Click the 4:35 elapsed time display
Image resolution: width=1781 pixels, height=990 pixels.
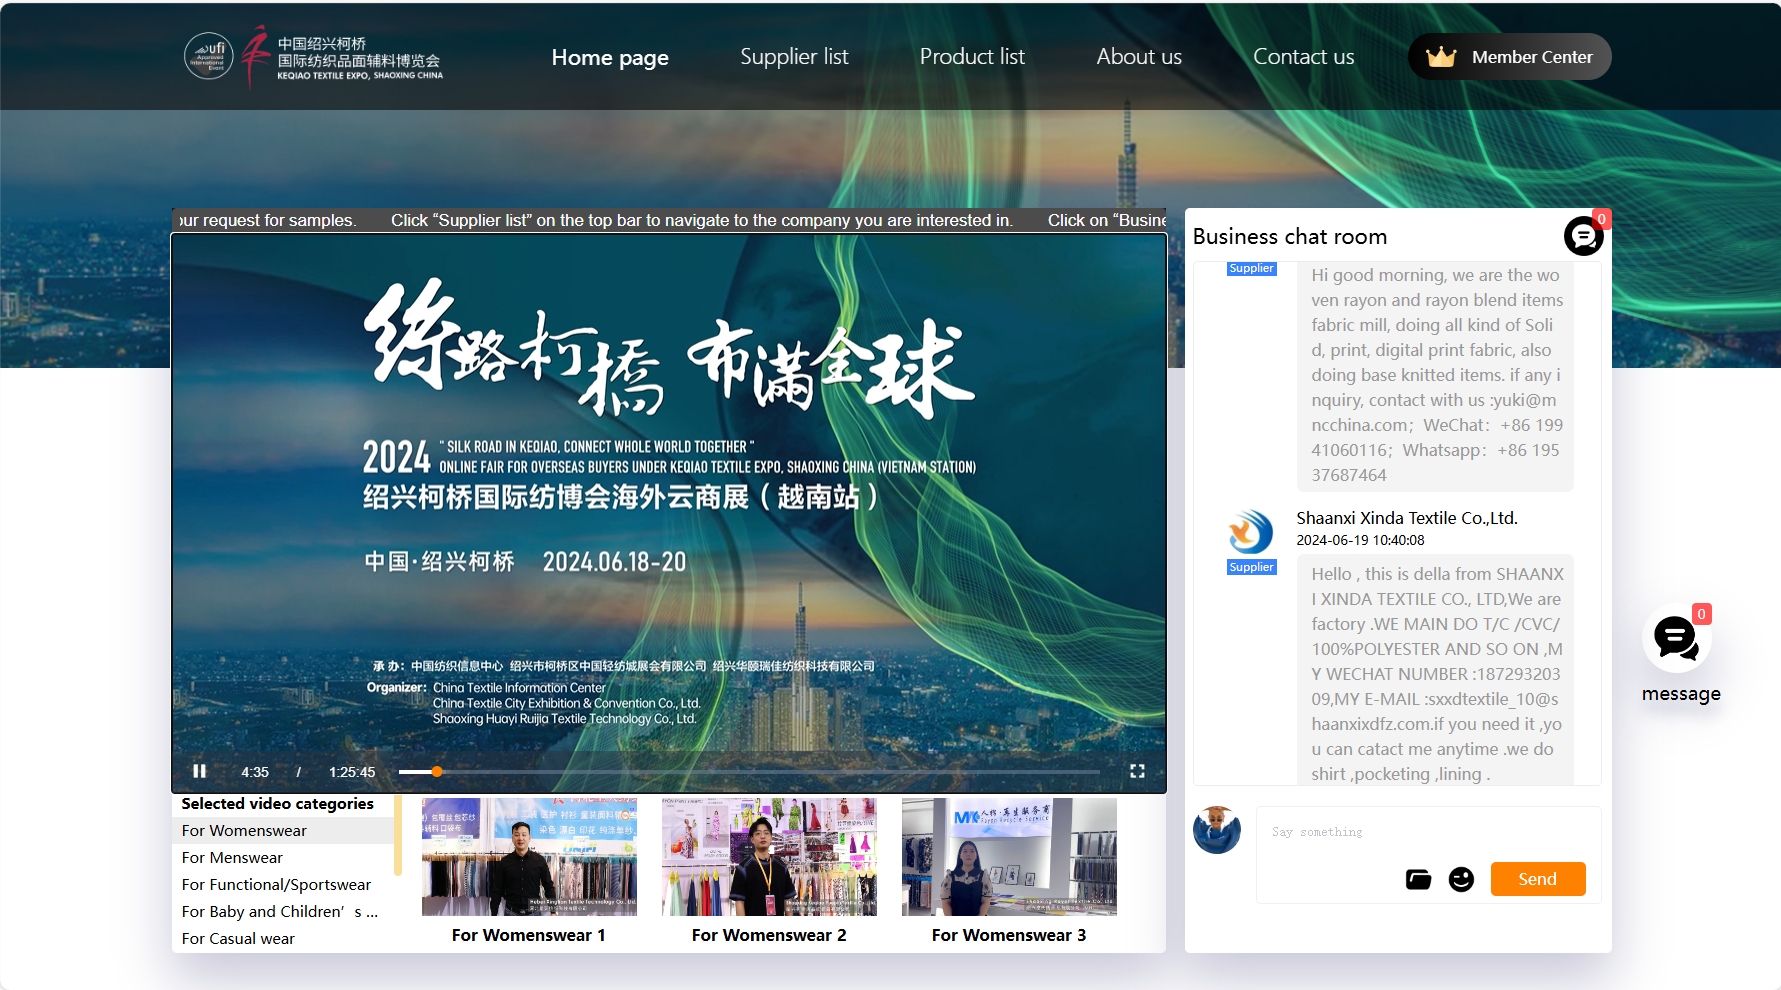click(255, 771)
